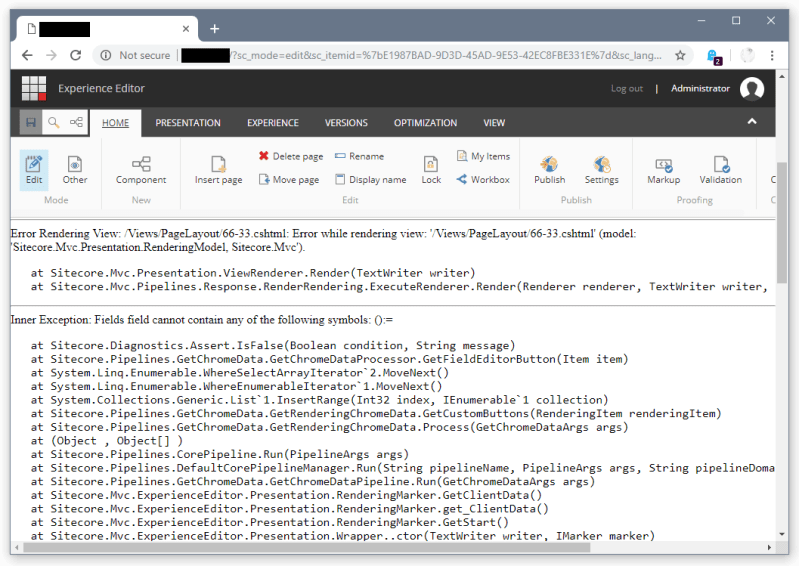Close the current browser tab

click(186, 29)
